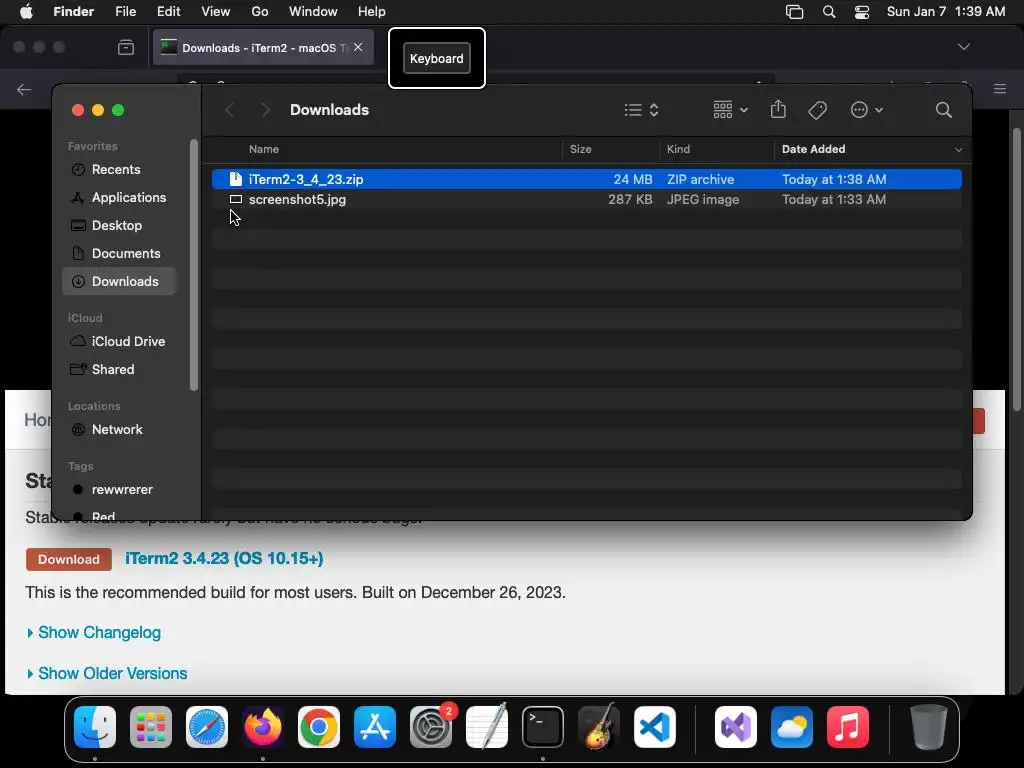The image size is (1024, 768).
Task: Go back in Finder window
Action: click(229, 110)
